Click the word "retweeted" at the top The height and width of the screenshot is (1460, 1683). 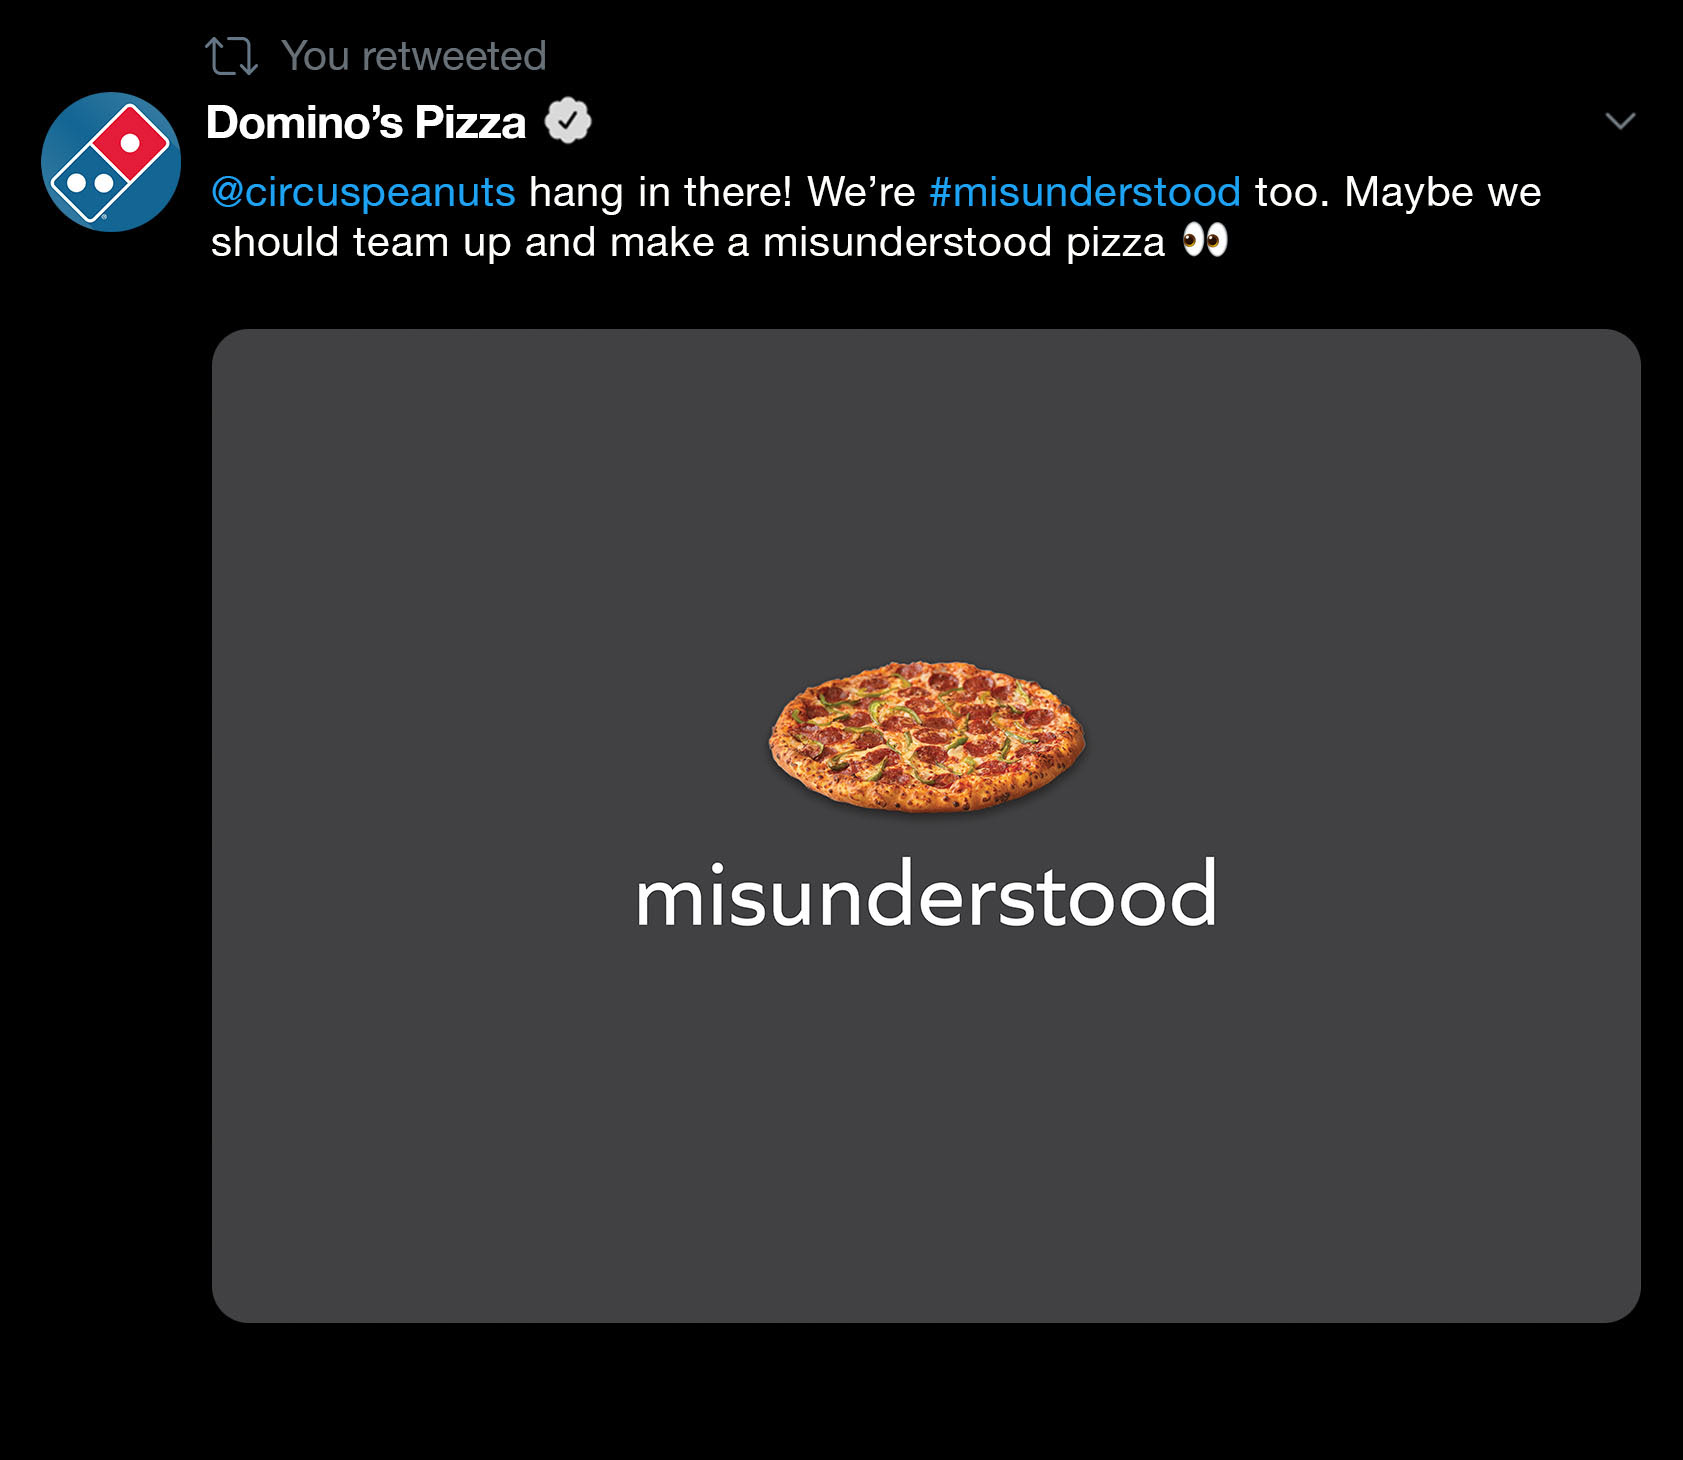(x=454, y=56)
